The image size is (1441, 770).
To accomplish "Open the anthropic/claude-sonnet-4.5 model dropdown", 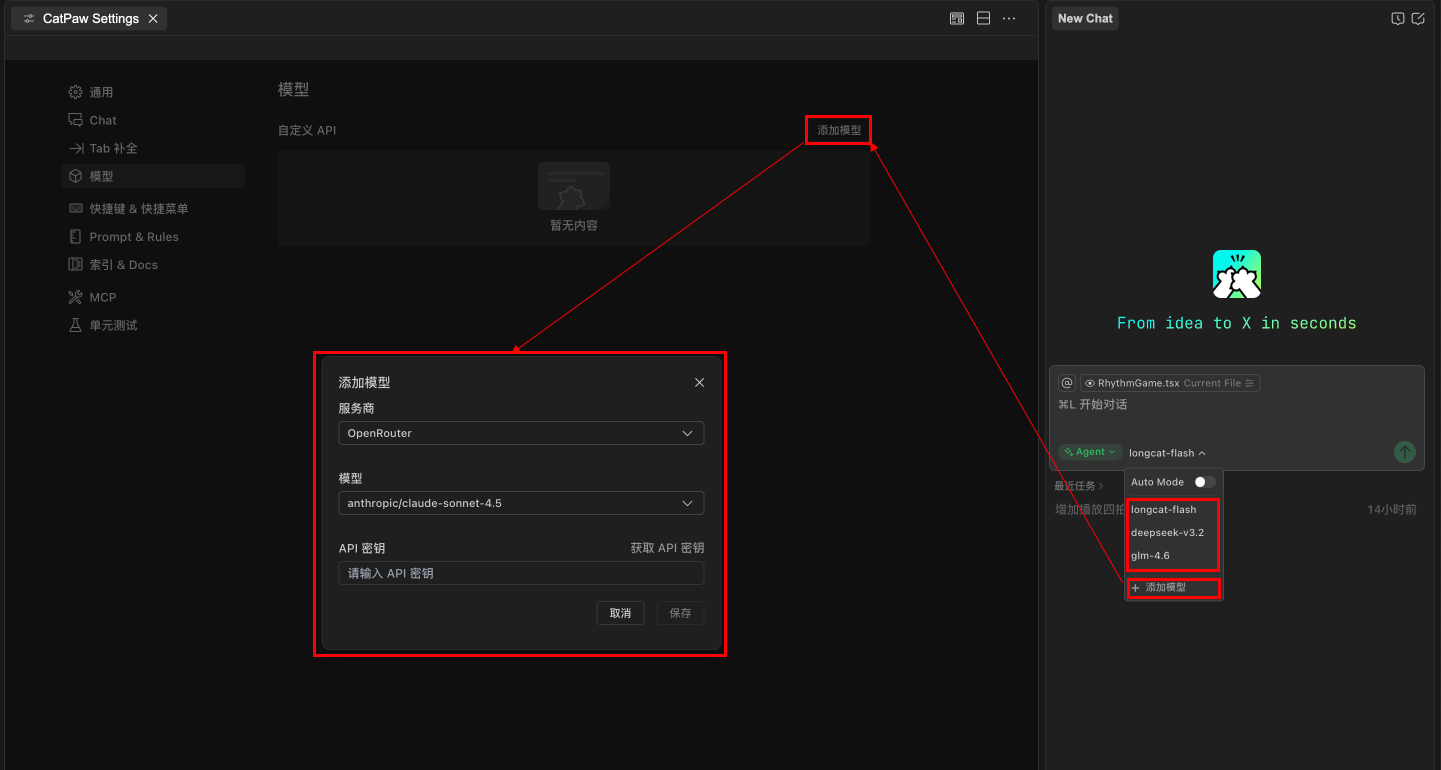I will [521, 503].
